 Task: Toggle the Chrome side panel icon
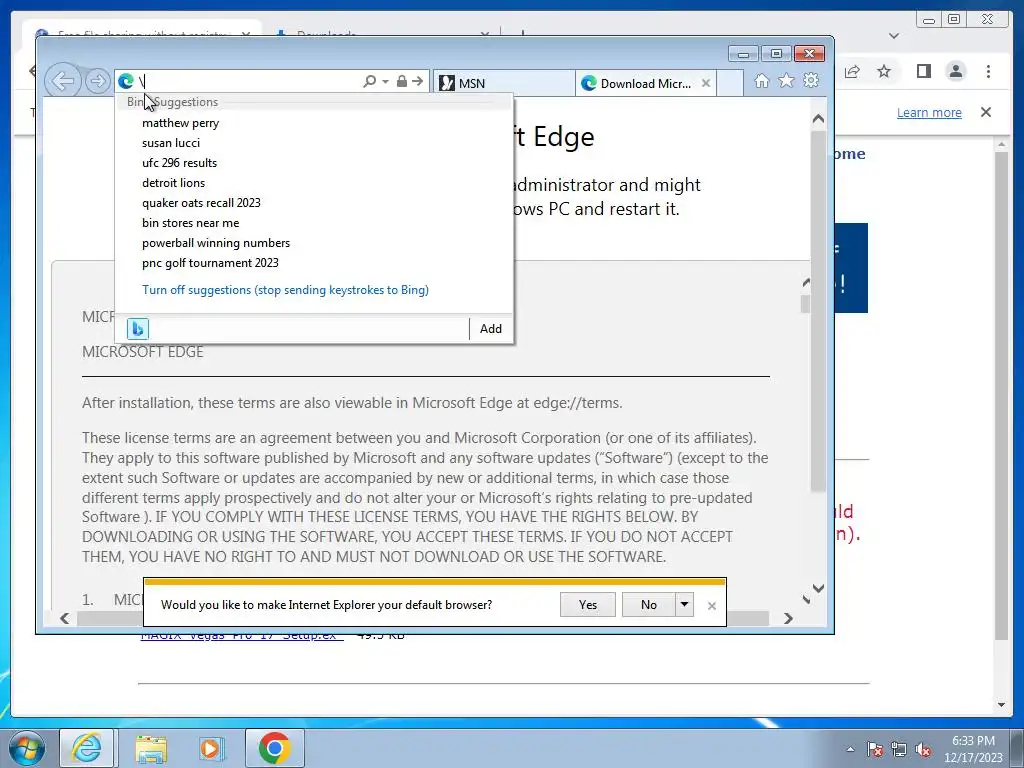pos(923,71)
